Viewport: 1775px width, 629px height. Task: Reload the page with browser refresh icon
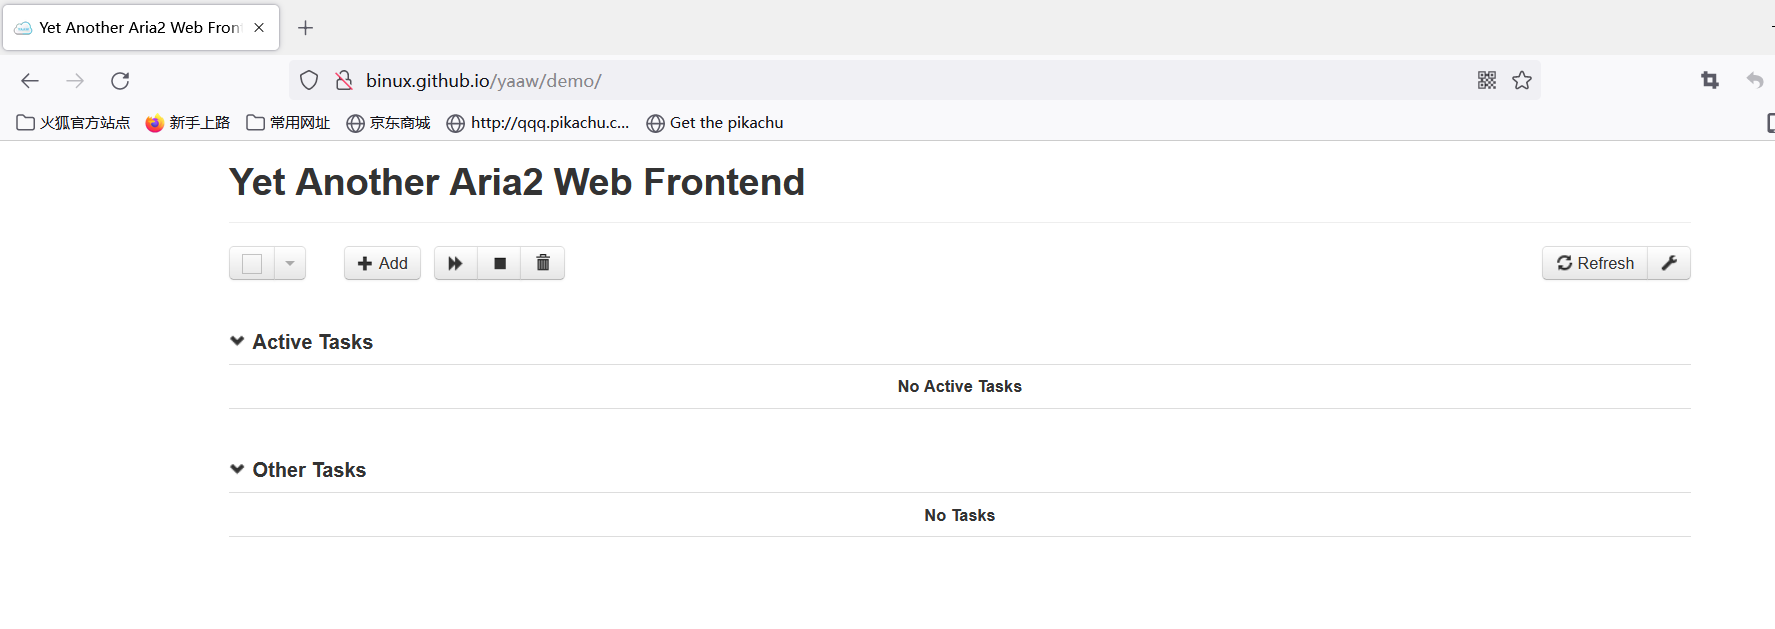click(120, 80)
